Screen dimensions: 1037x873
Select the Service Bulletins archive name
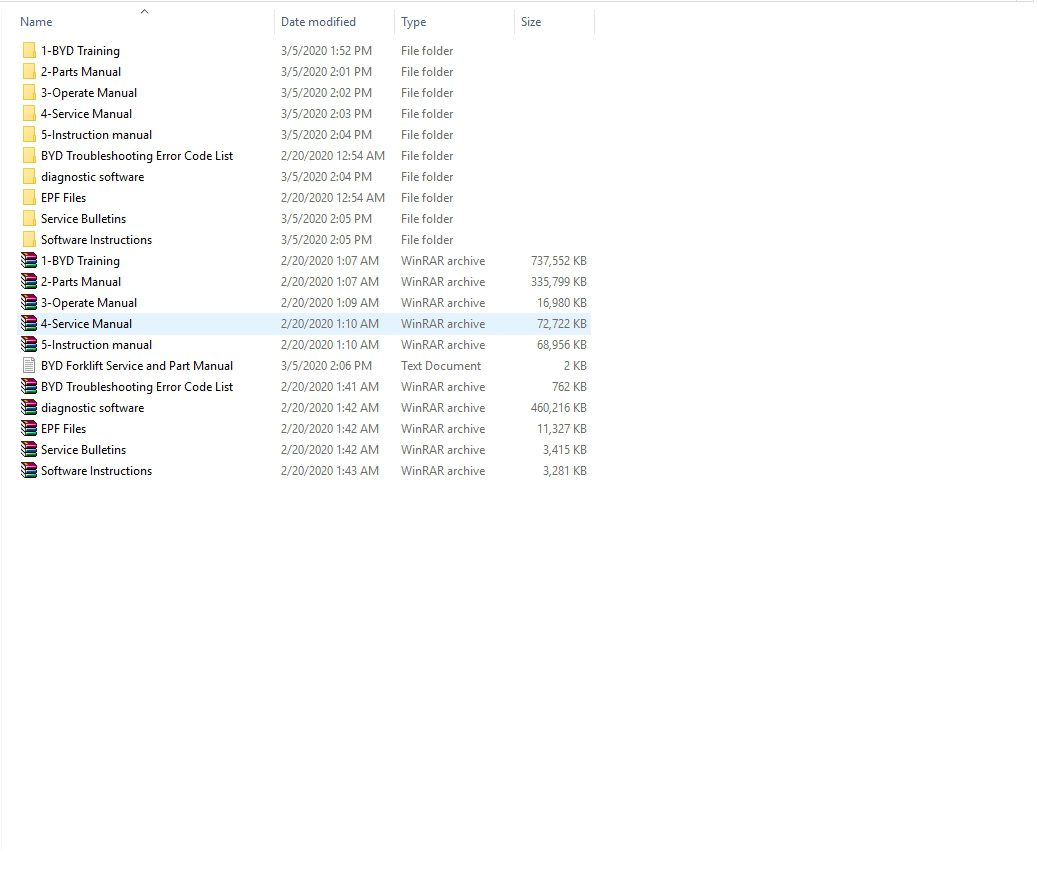coord(83,450)
